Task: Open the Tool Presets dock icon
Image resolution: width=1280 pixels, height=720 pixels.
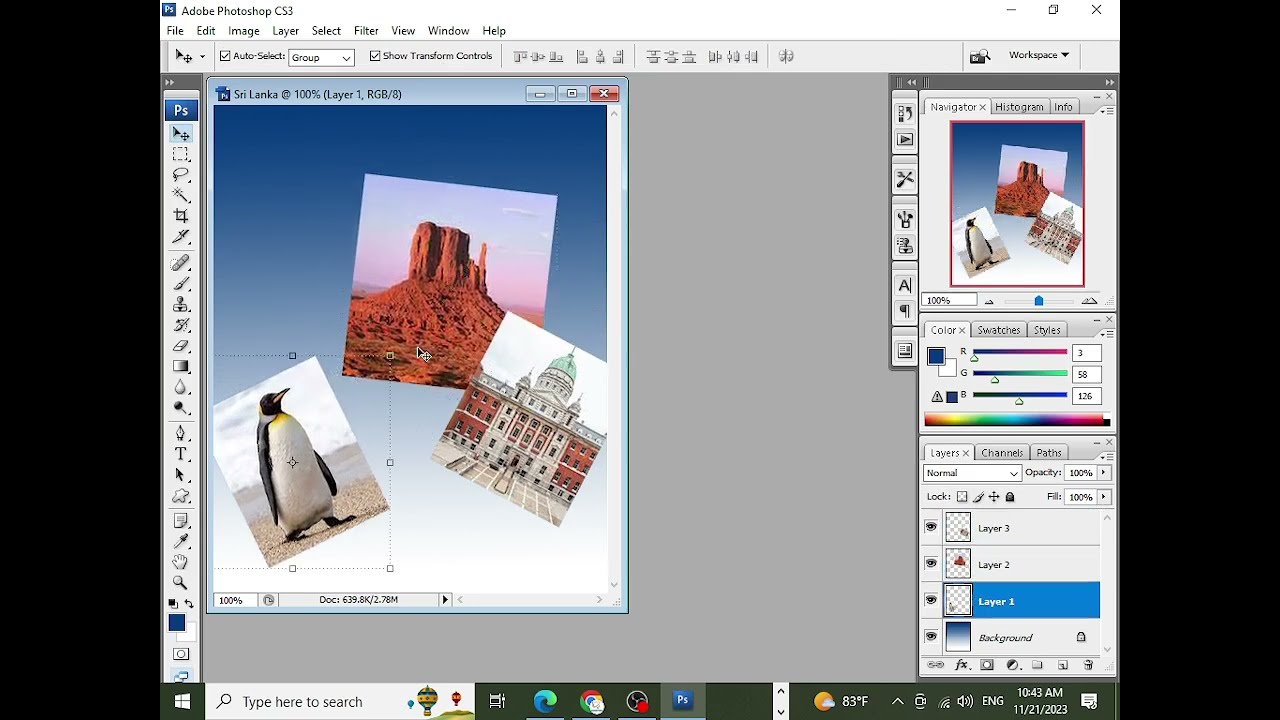Action: pos(905,180)
